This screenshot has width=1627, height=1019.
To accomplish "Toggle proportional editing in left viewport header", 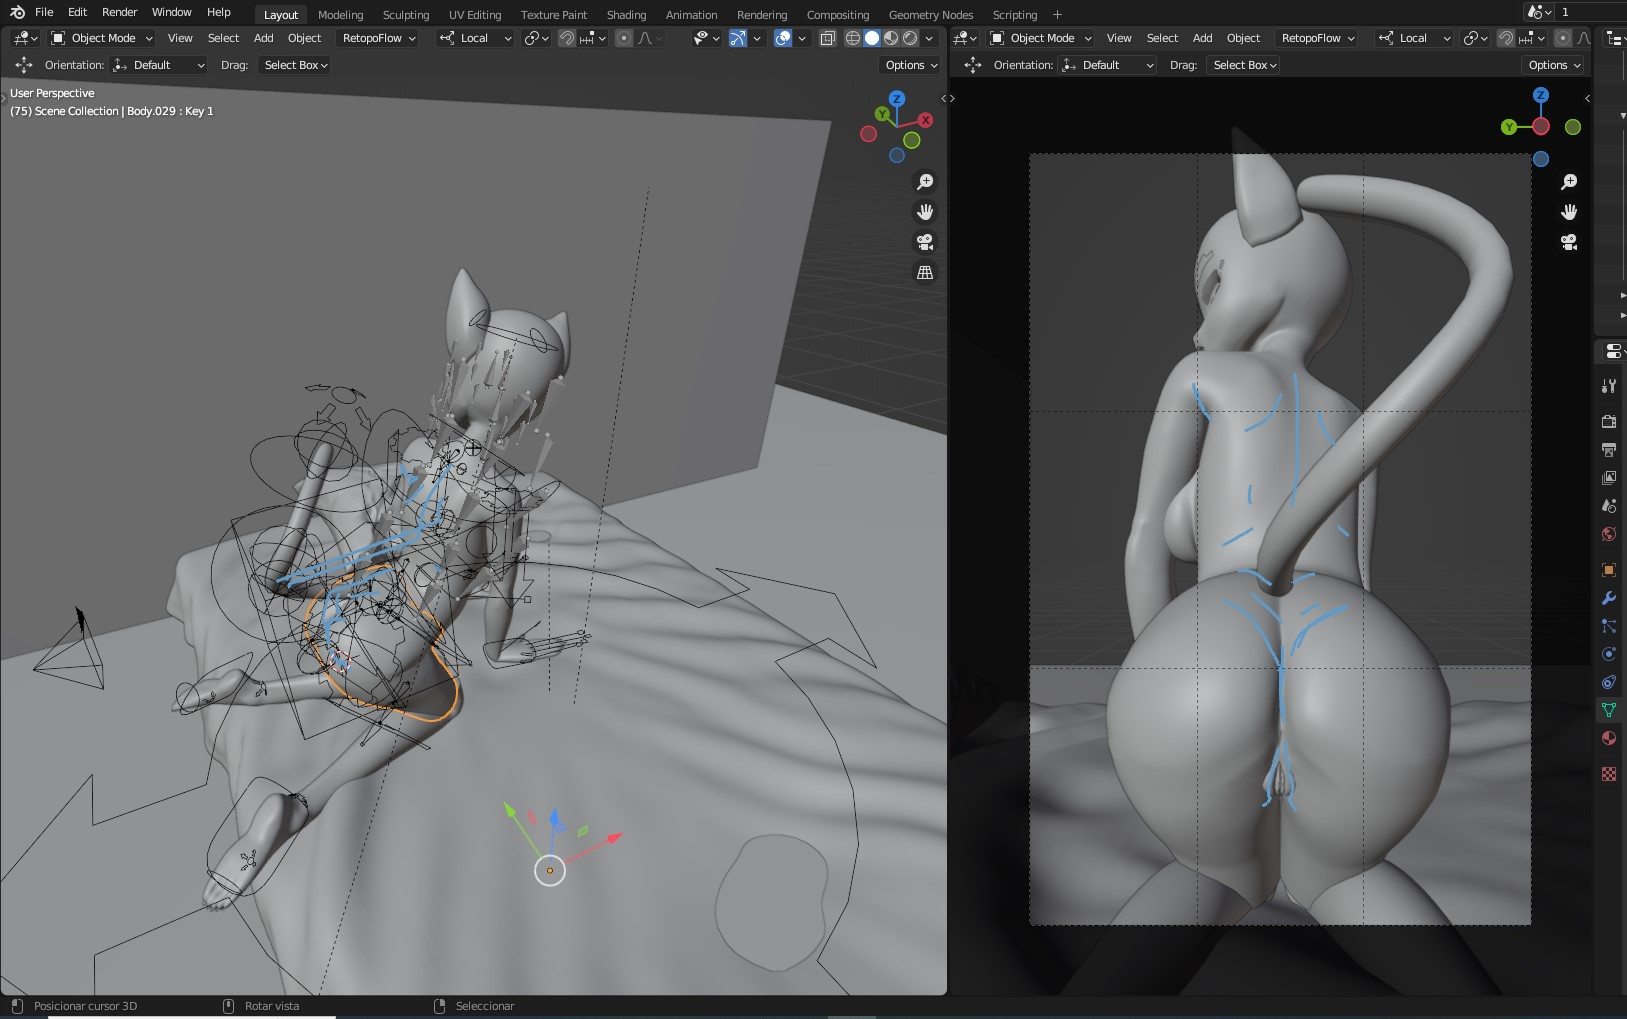I will (624, 38).
